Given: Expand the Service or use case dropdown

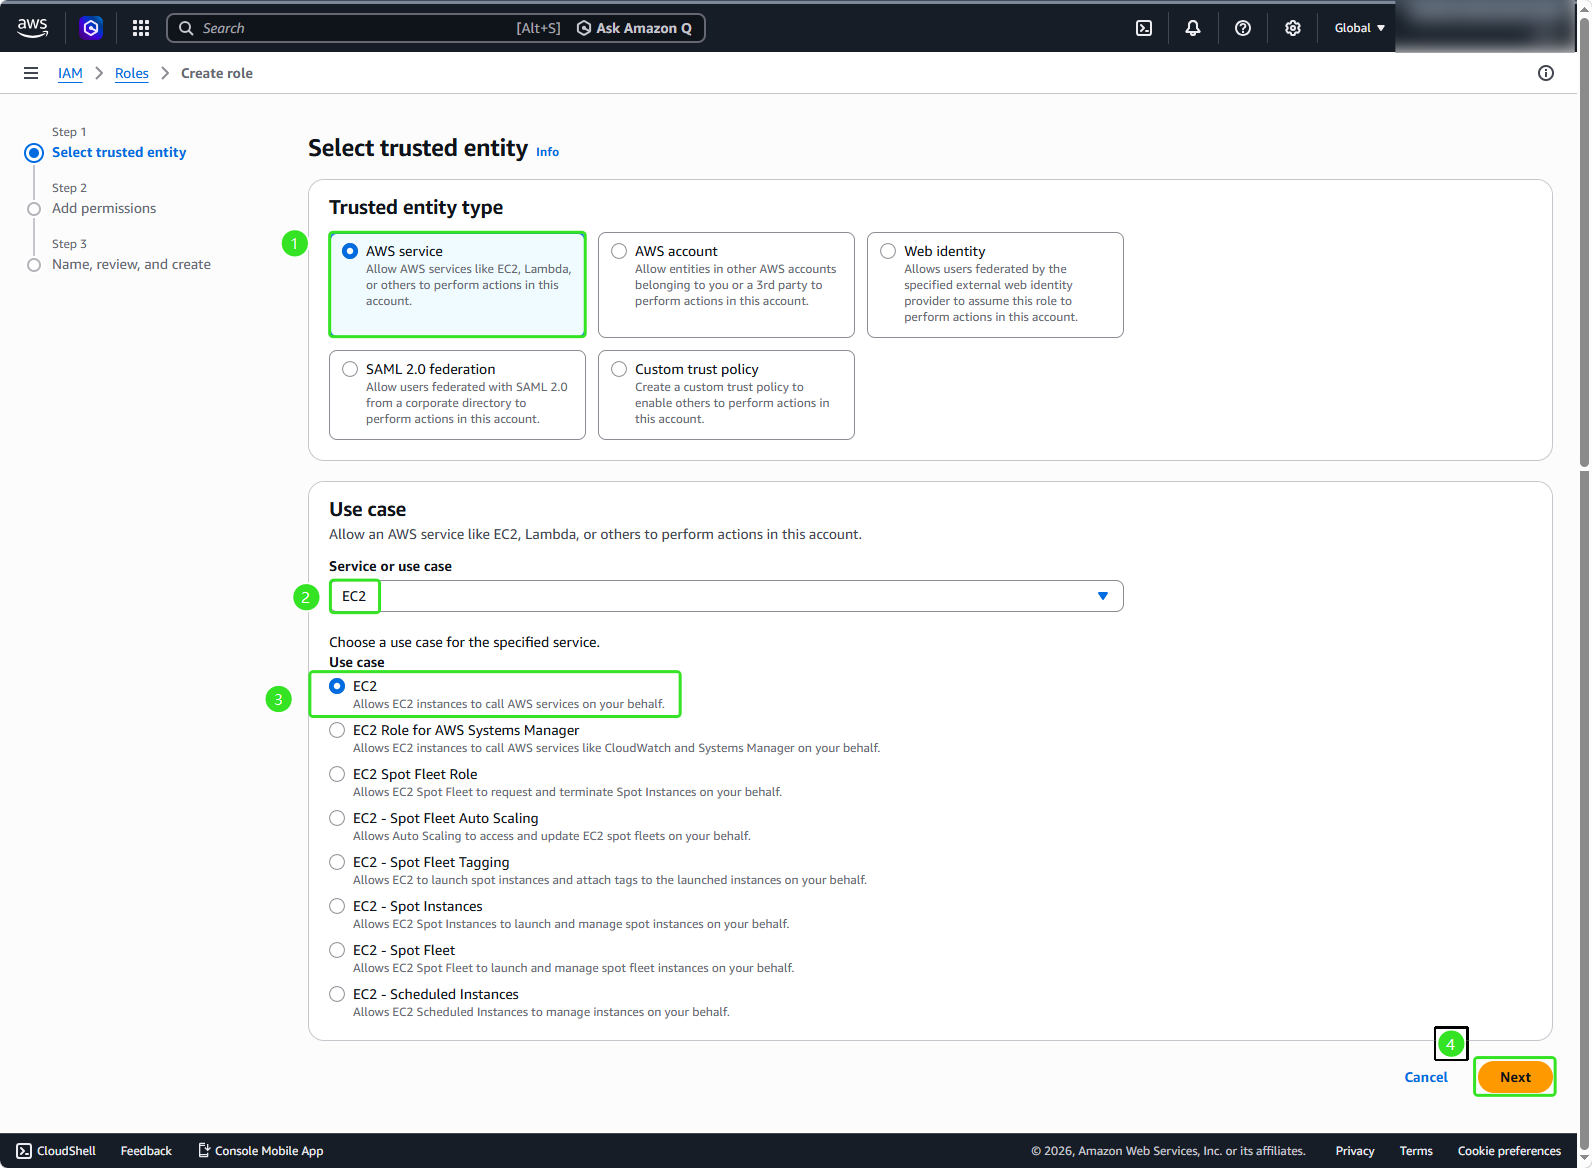Looking at the screenshot, I should (x=726, y=596).
